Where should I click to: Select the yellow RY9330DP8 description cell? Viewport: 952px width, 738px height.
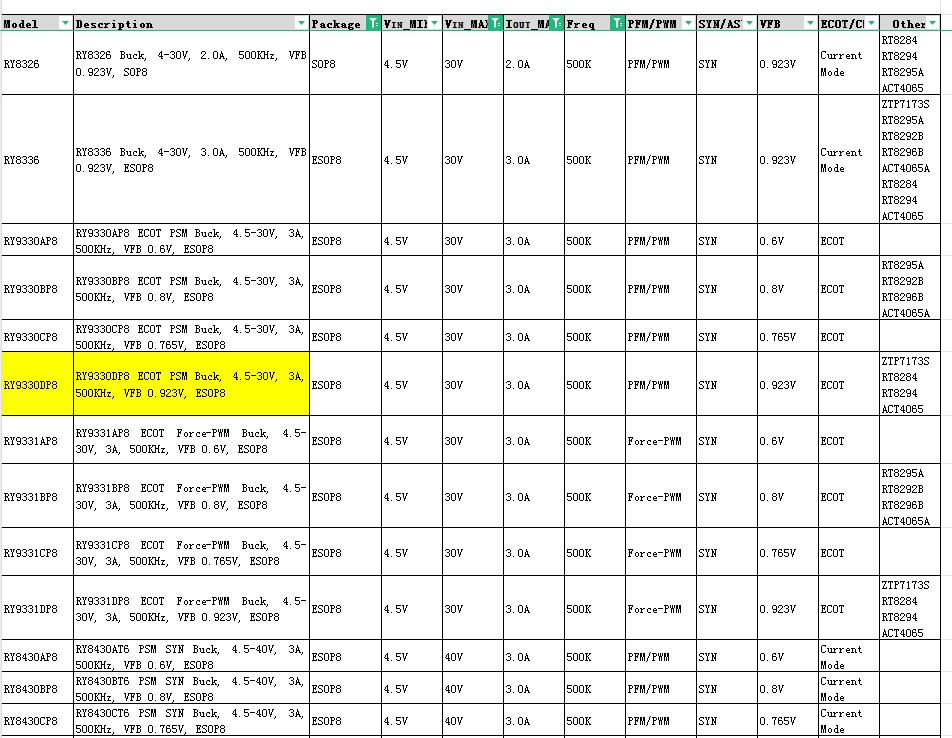coord(191,385)
